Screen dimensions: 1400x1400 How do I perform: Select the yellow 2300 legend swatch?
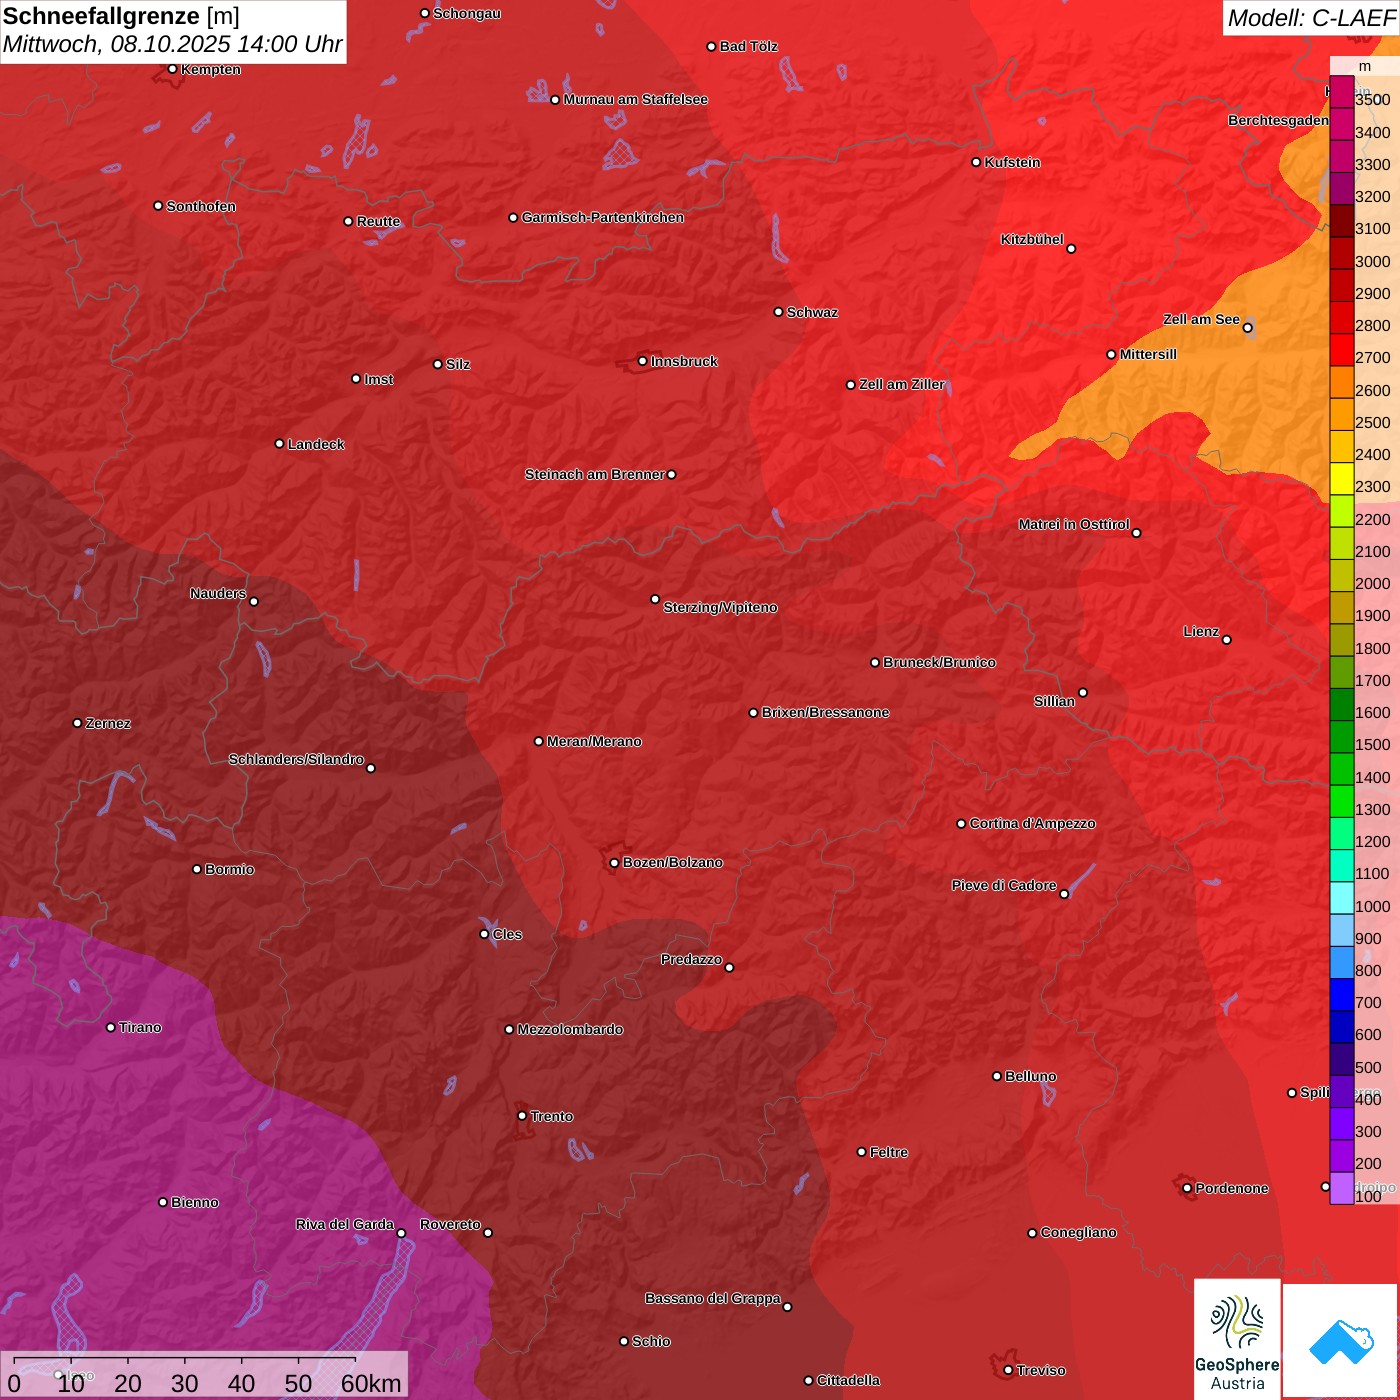[1342, 479]
